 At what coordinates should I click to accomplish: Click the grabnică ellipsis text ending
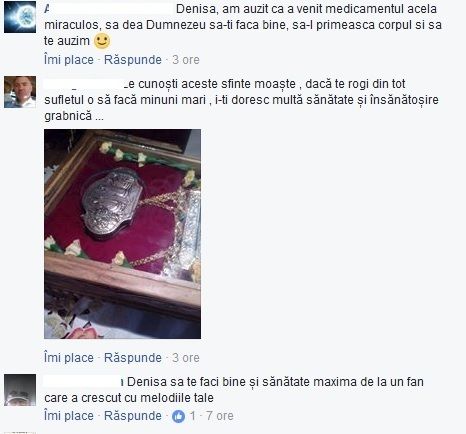[x=74, y=116]
